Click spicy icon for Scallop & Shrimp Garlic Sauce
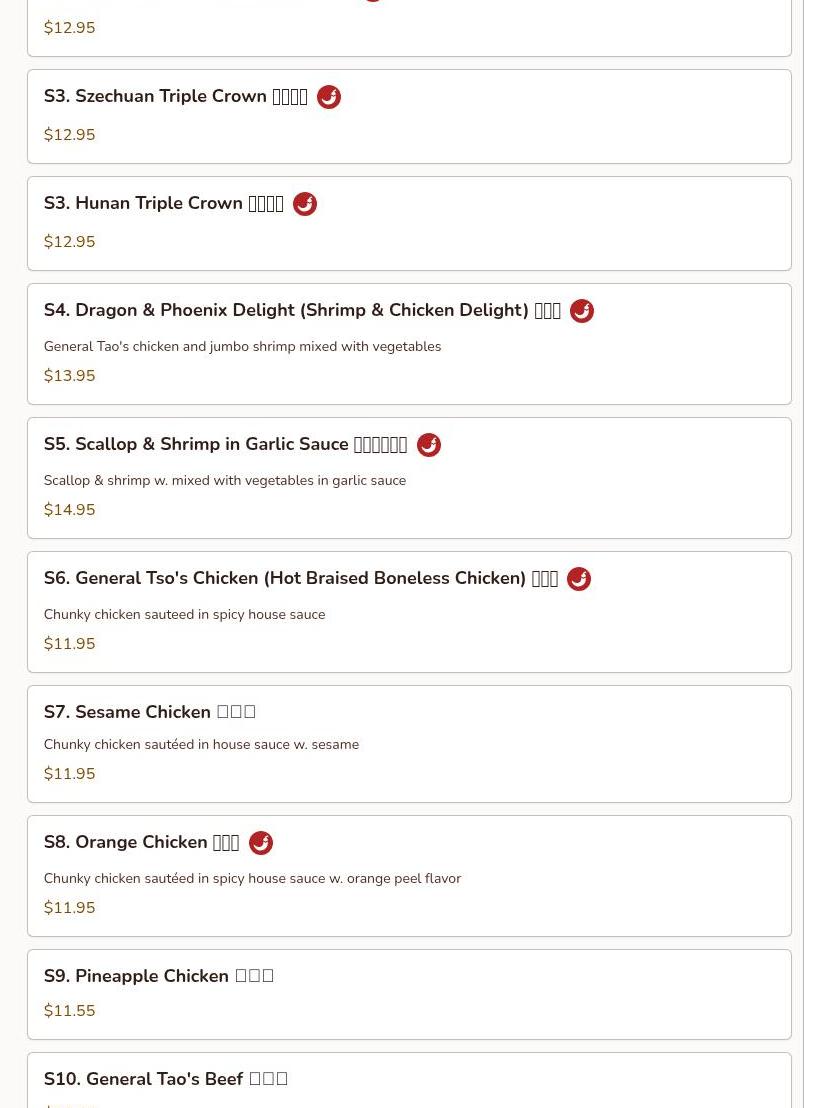 click(x=429, y=445)
